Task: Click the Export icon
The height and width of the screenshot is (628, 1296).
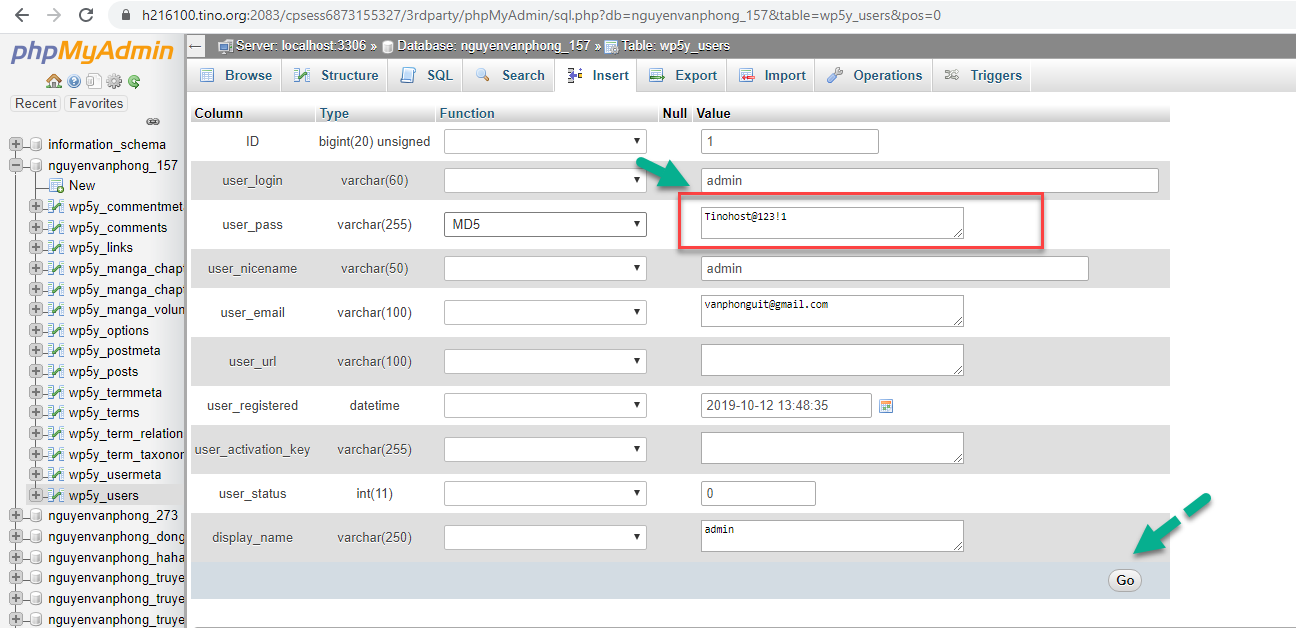Action: [657, 75]
